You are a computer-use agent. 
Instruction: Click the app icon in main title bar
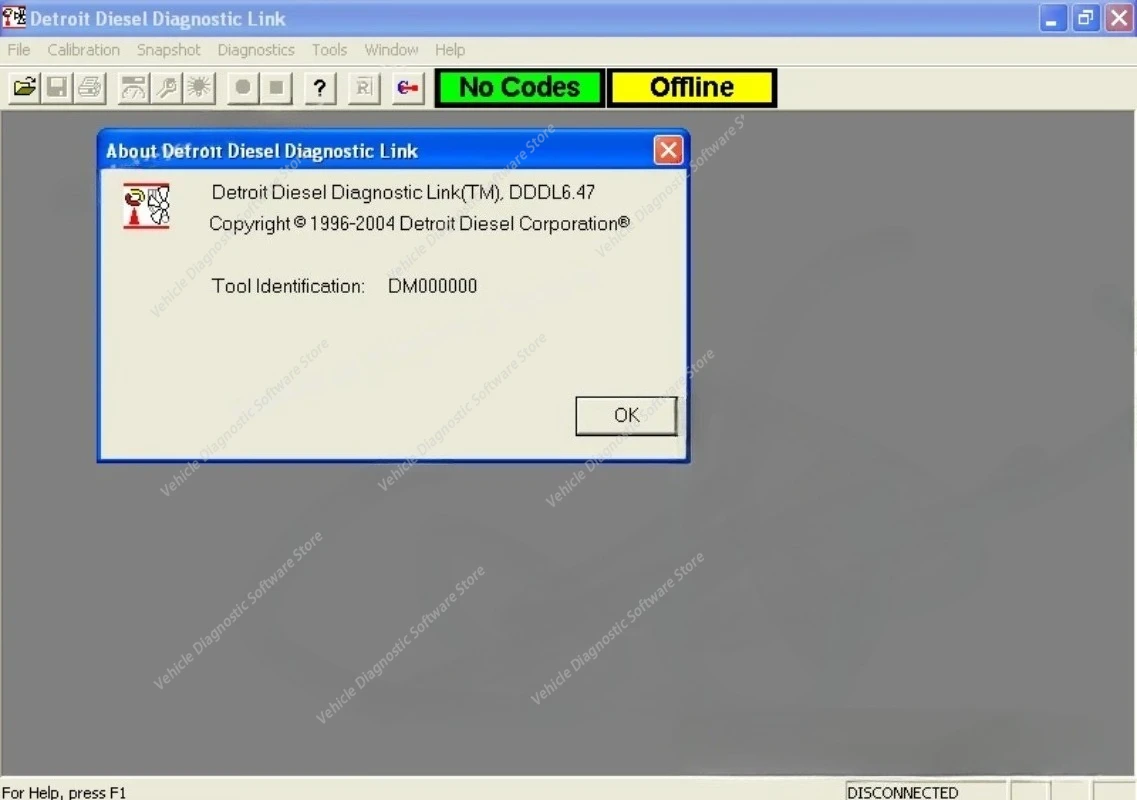pyautogui.click(x=14, y=17)
